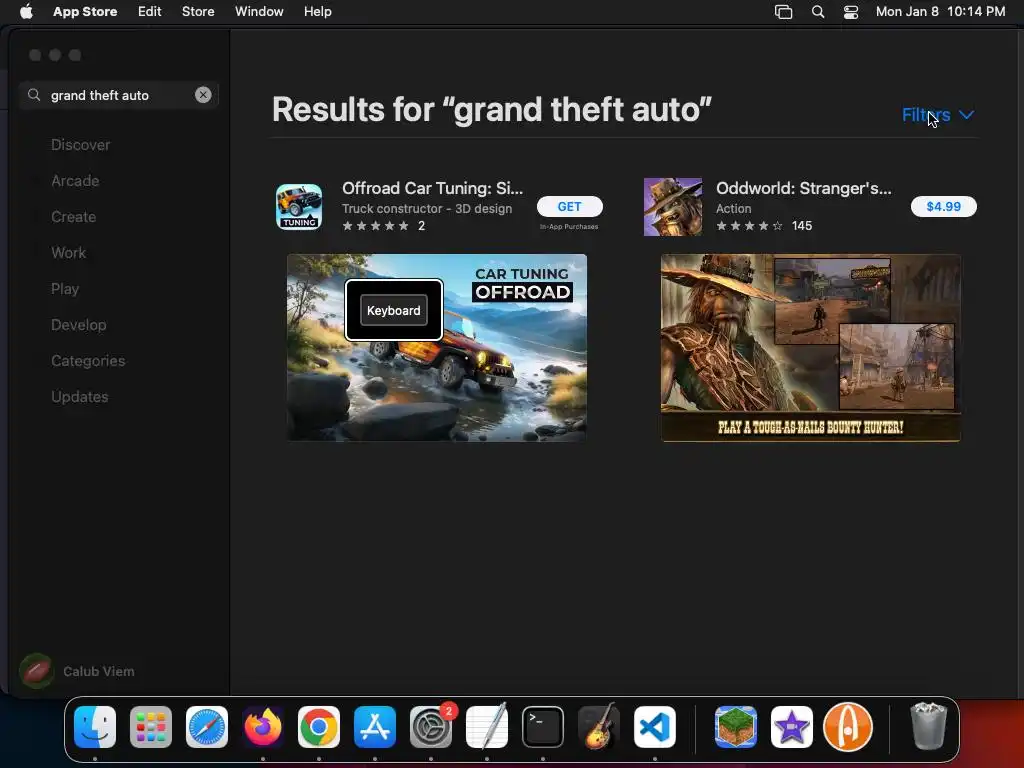Open the Store menu
The image size is (1024, 768).
[198, 11]
